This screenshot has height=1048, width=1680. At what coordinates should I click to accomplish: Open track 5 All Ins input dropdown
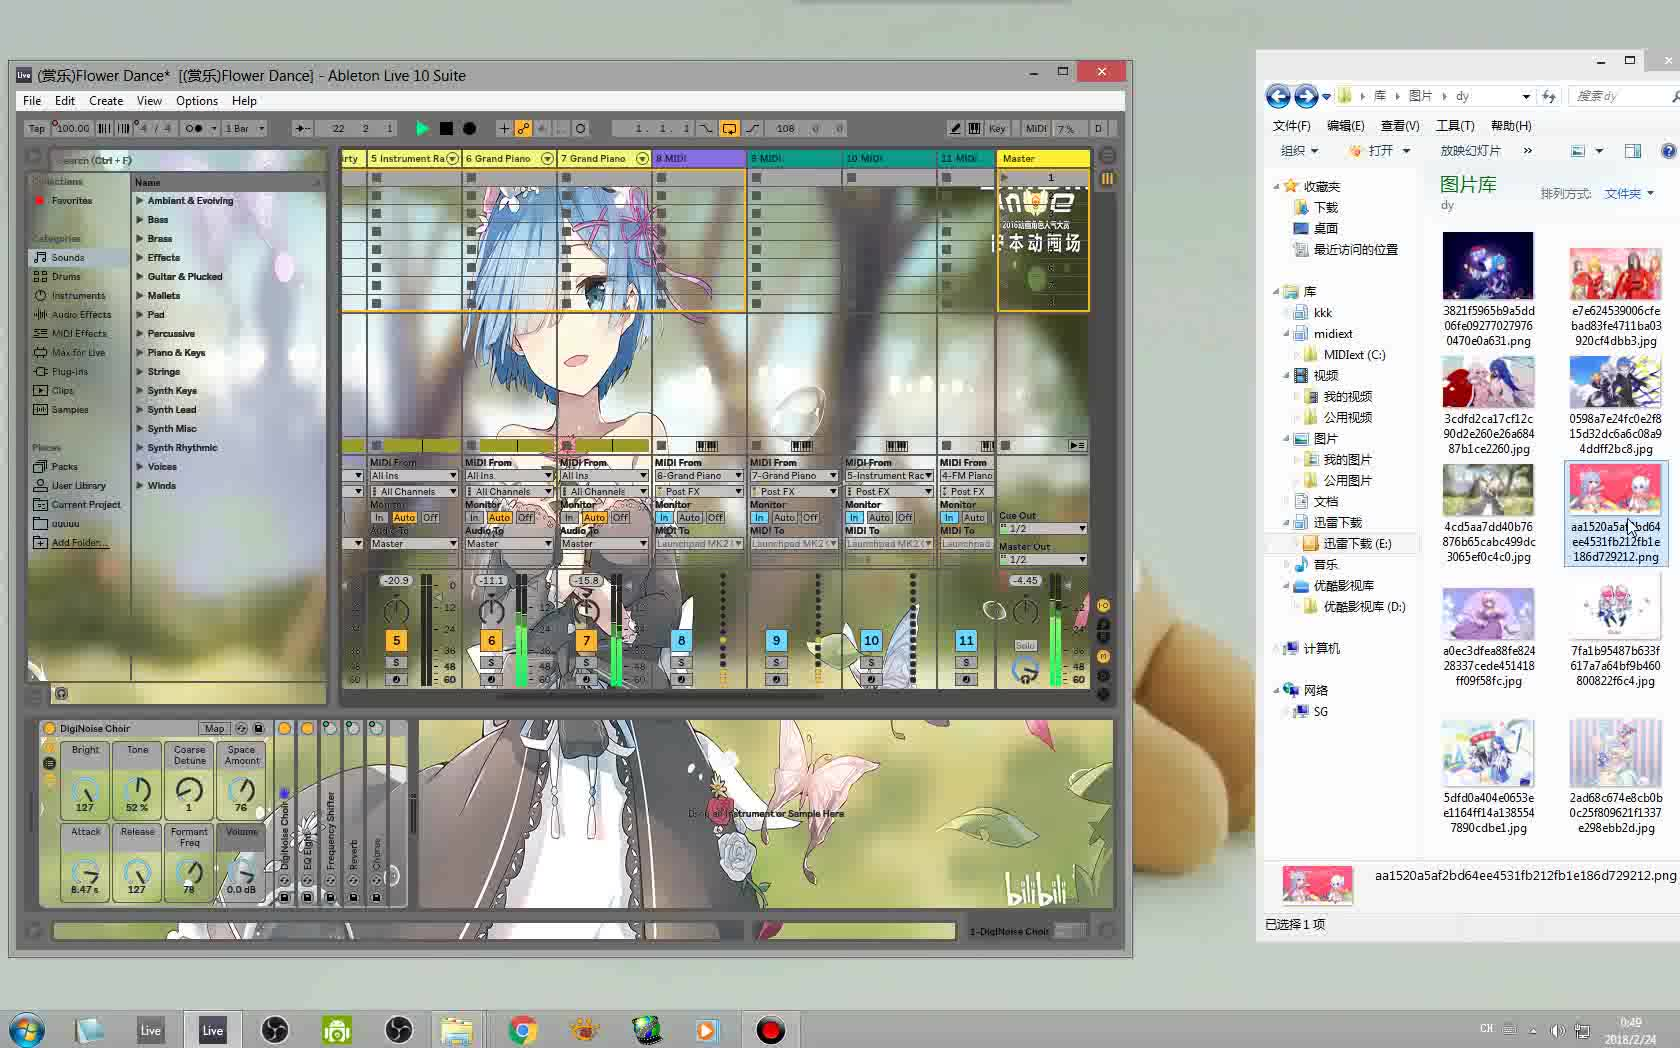[413, 475]
